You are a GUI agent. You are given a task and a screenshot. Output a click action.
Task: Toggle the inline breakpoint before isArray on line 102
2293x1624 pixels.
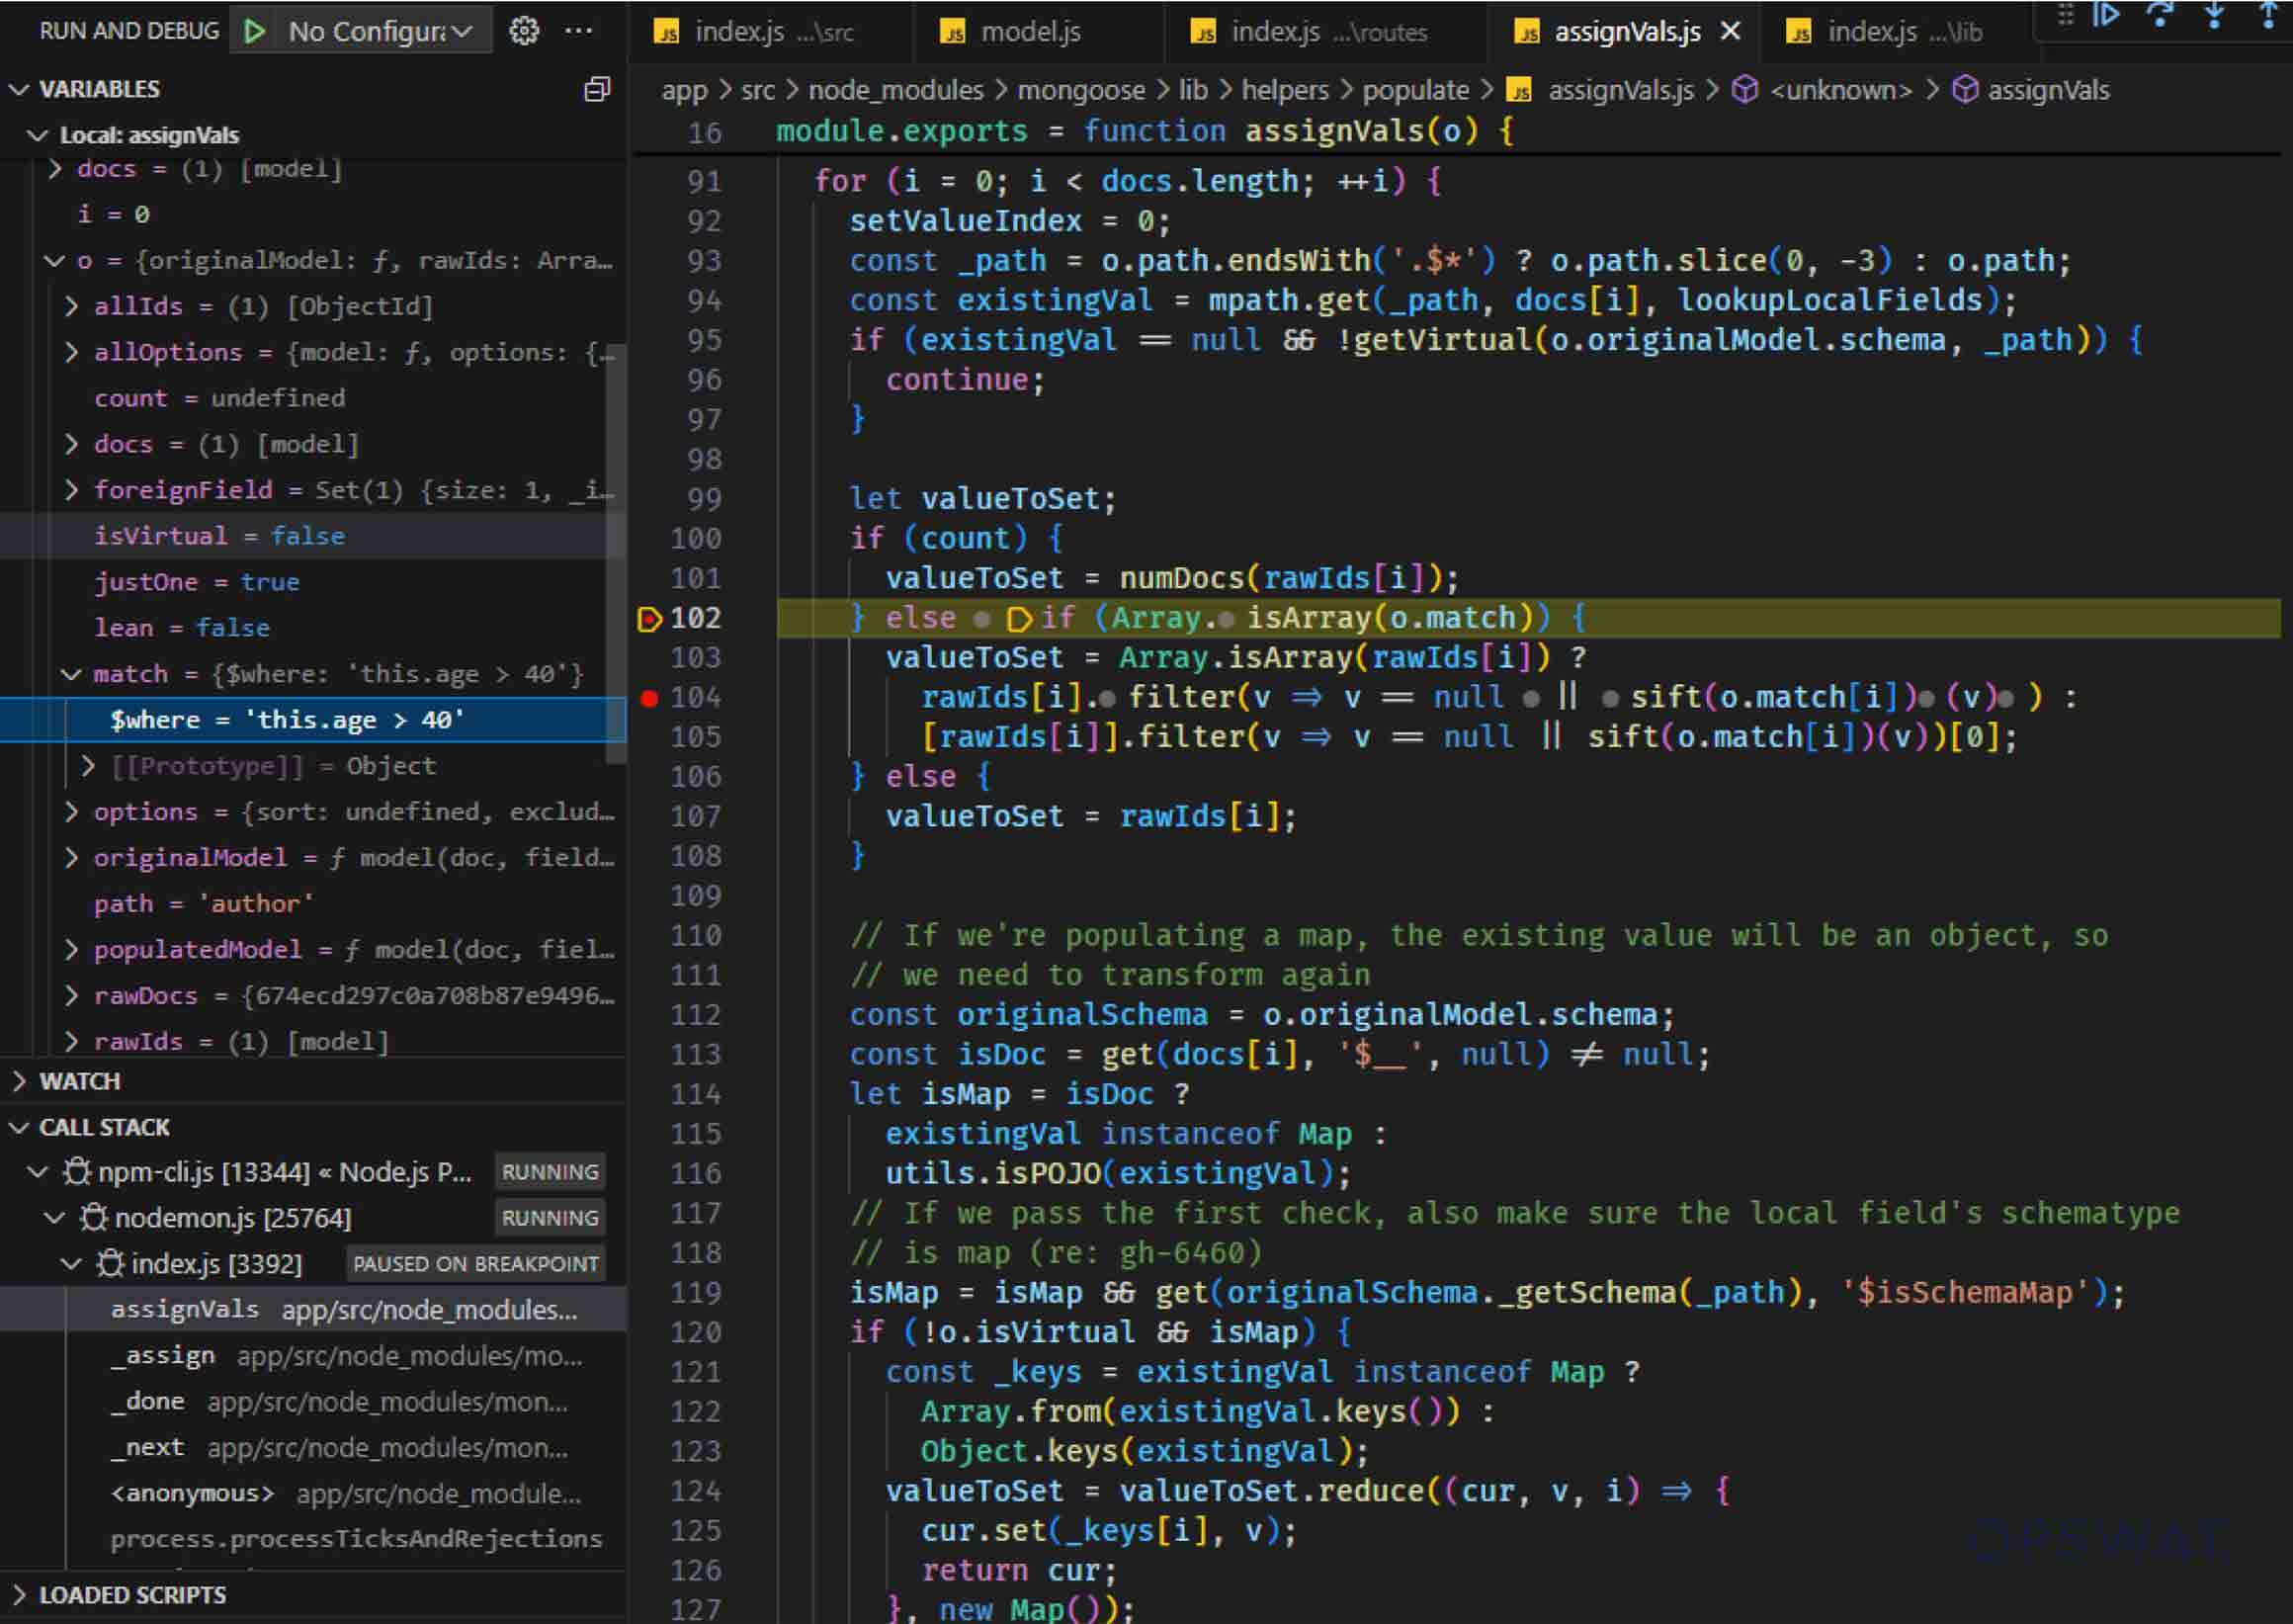pyautogui.click(x=1226, y=620)
